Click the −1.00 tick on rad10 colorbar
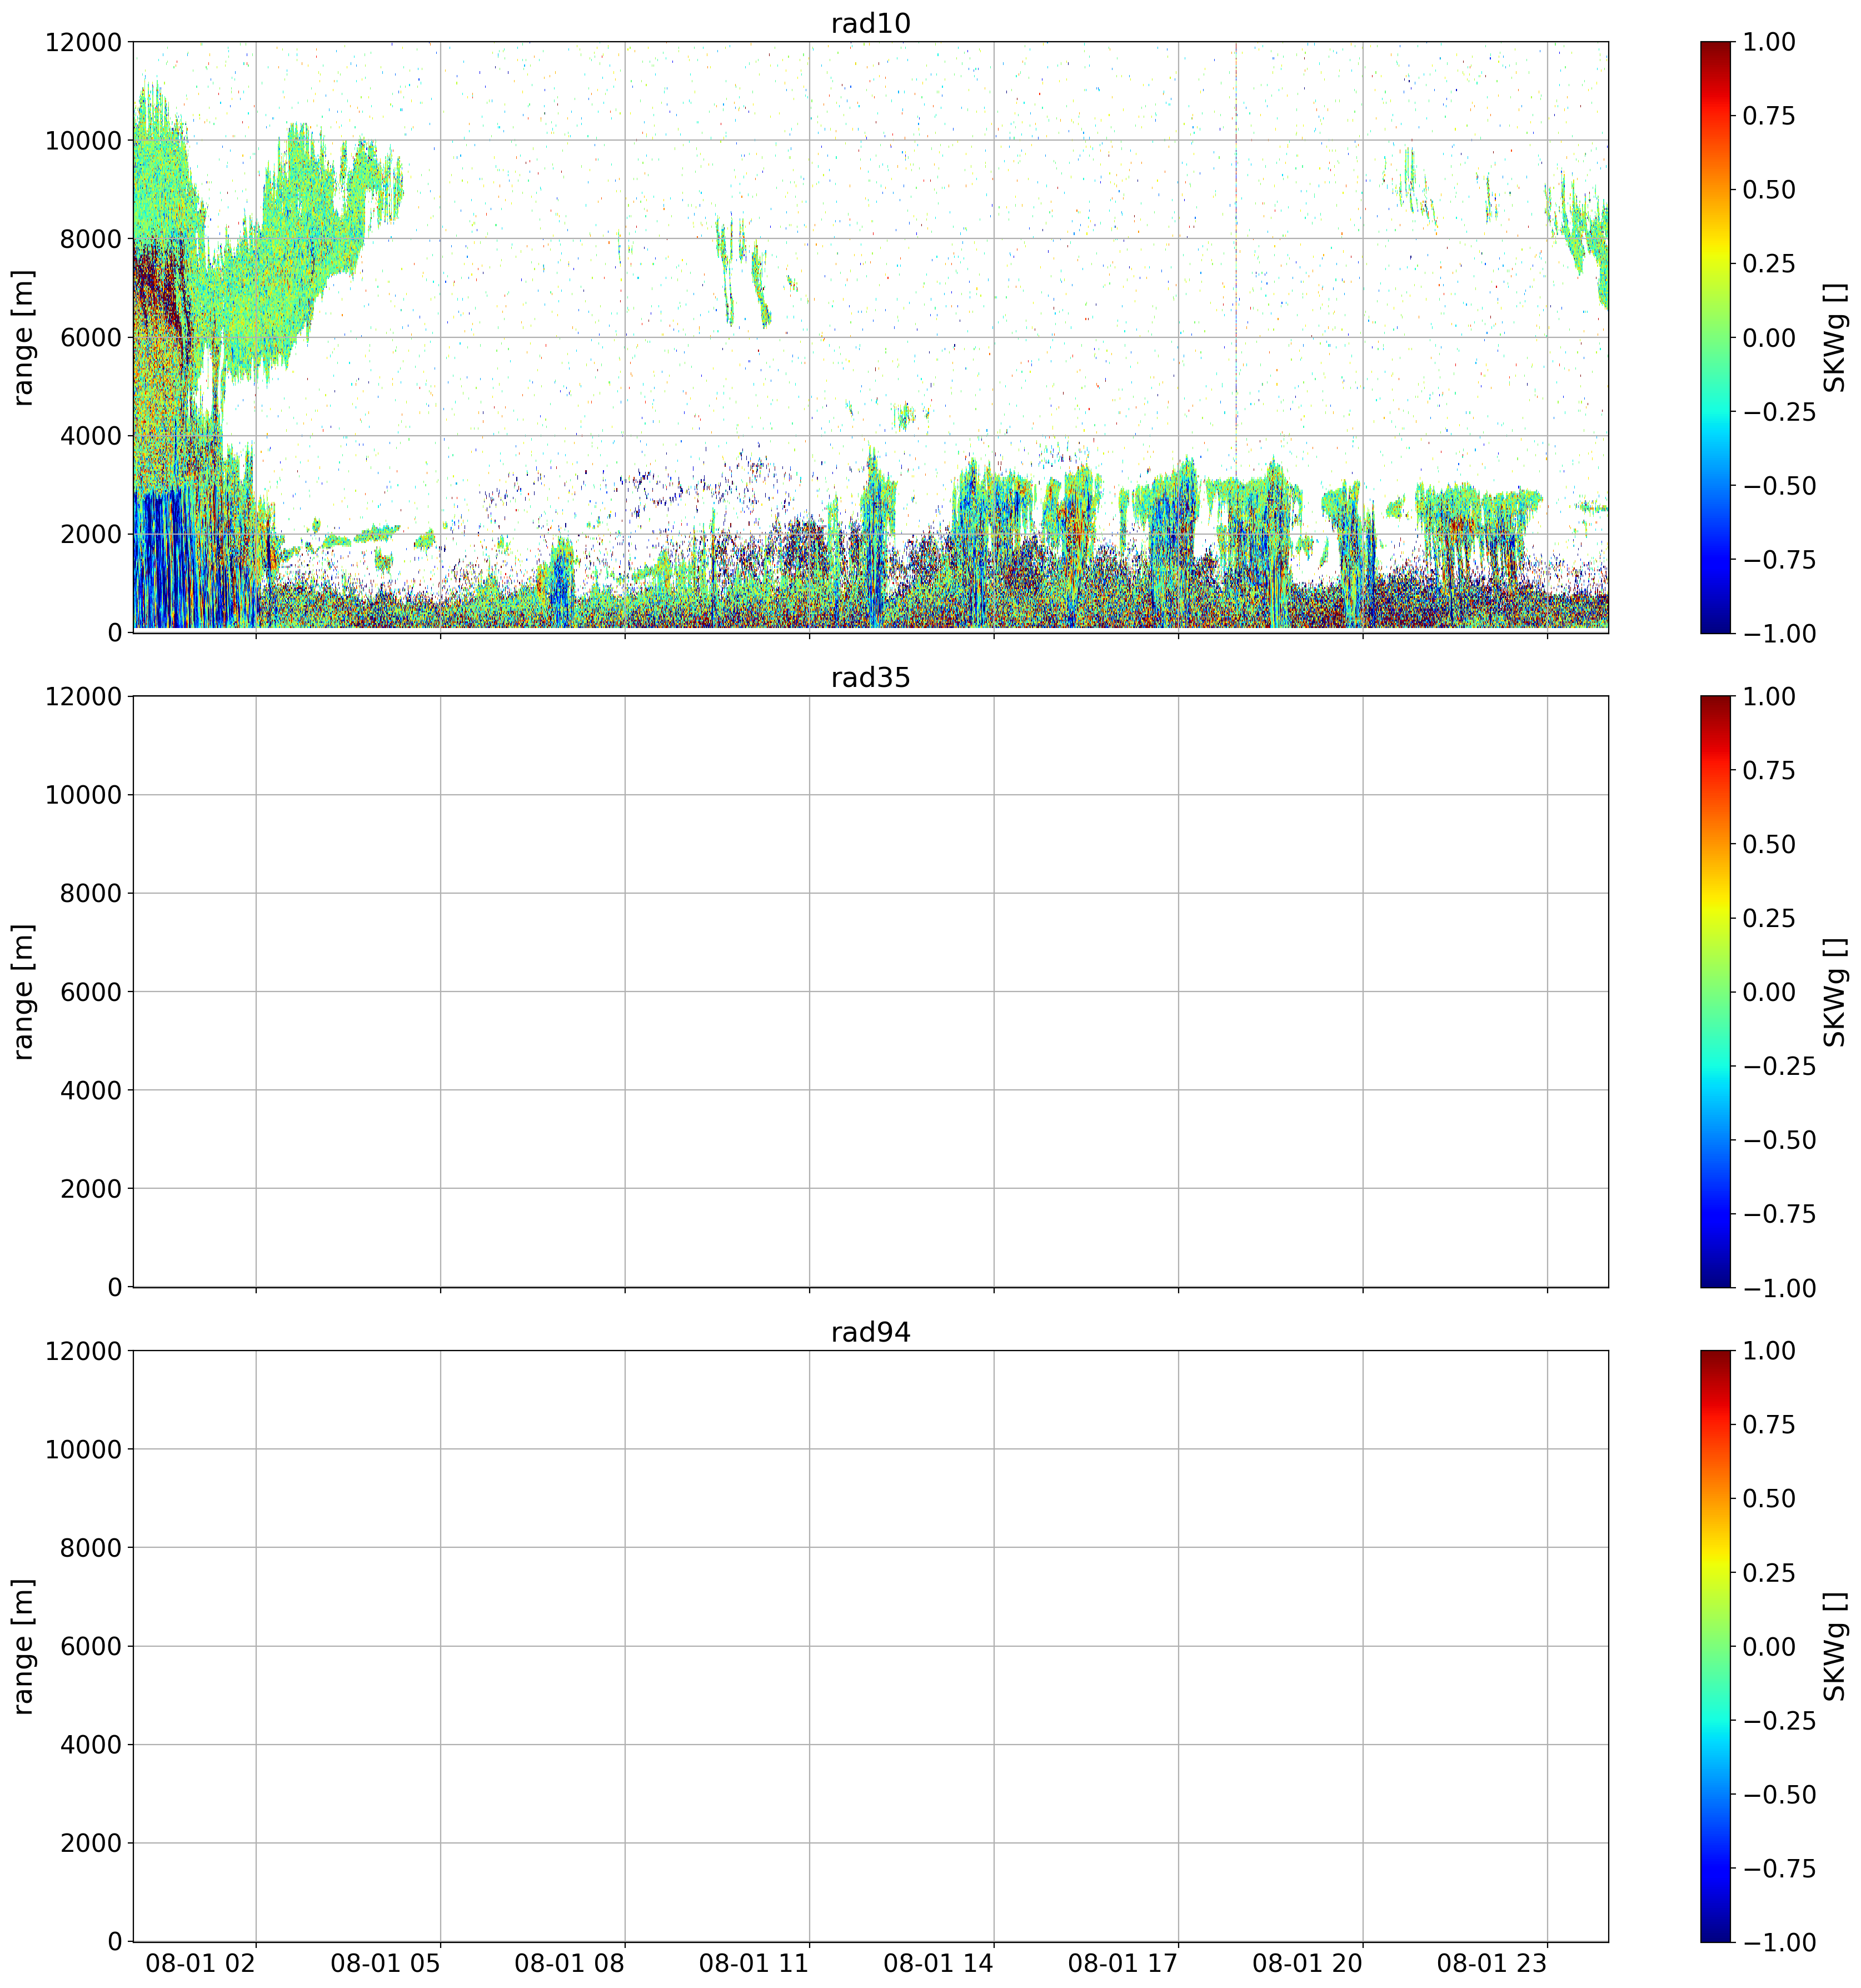The height and width of the screenshot is (1988, 1861). click(1779, 633)
